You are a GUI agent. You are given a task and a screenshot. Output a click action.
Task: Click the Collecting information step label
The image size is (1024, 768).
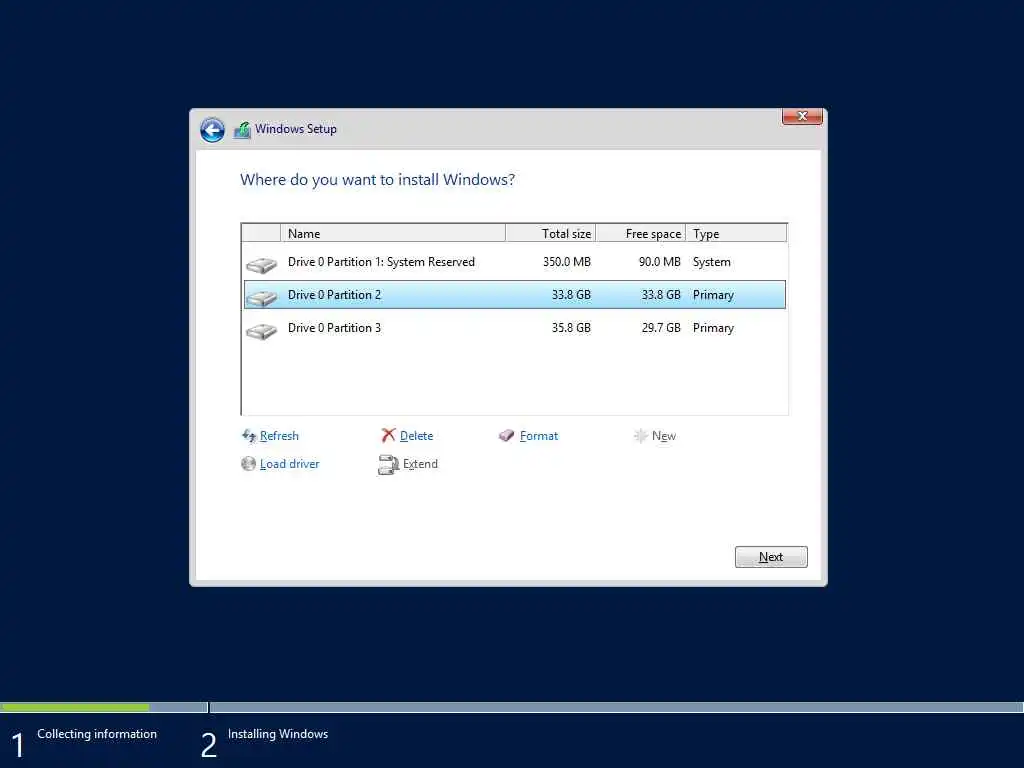pyautogui.click(x=97, y=734)
